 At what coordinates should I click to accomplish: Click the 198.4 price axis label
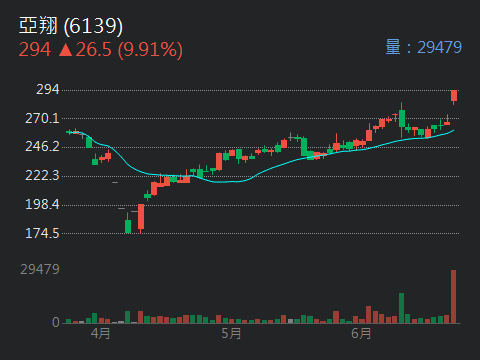coord(42,204)
